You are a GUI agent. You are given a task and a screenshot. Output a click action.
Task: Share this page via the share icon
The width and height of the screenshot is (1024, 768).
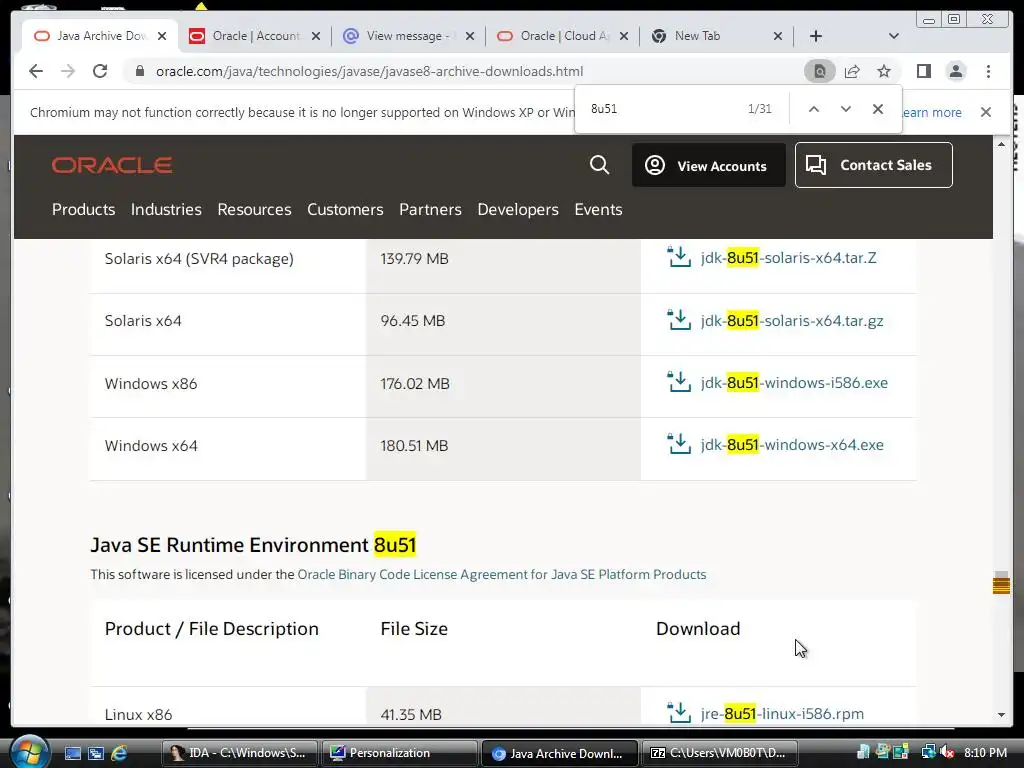(x=852, y=71)
